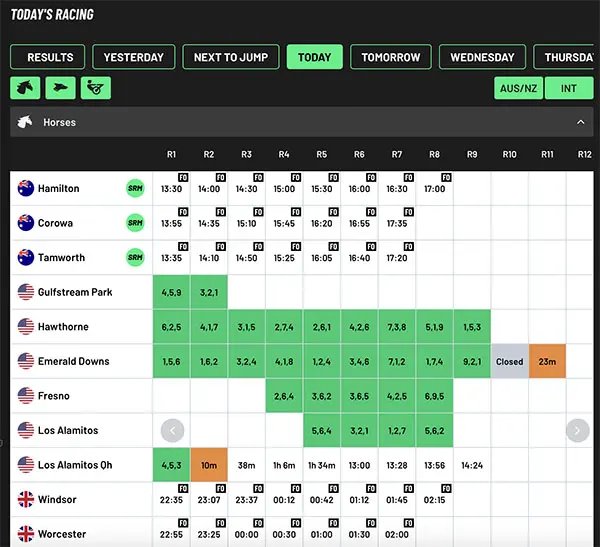The height and width of the screenshot is (547, 600).
Task: Click the US flag beside Gulfstream Park
Action: tap(26, 292)
